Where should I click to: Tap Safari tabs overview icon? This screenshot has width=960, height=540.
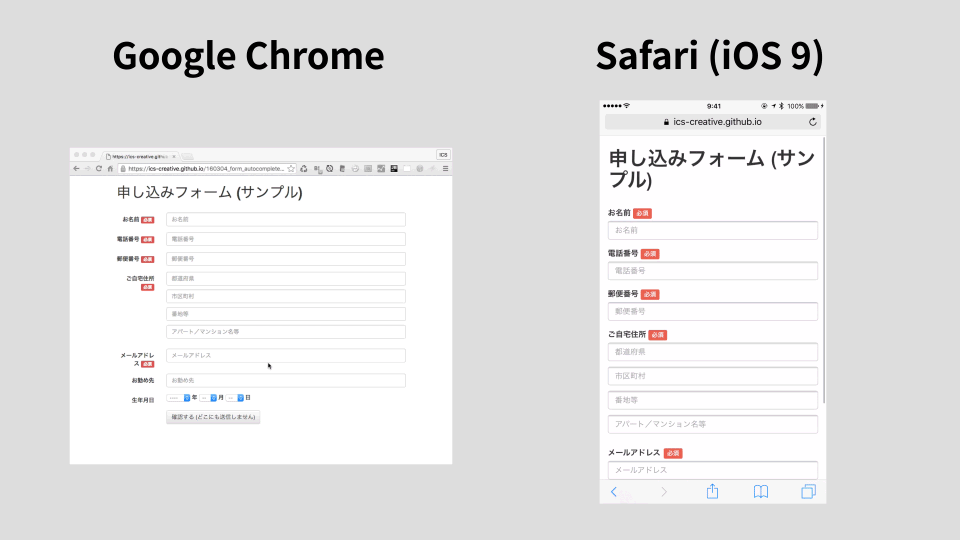pyautogui.click(x=808, y=491)
